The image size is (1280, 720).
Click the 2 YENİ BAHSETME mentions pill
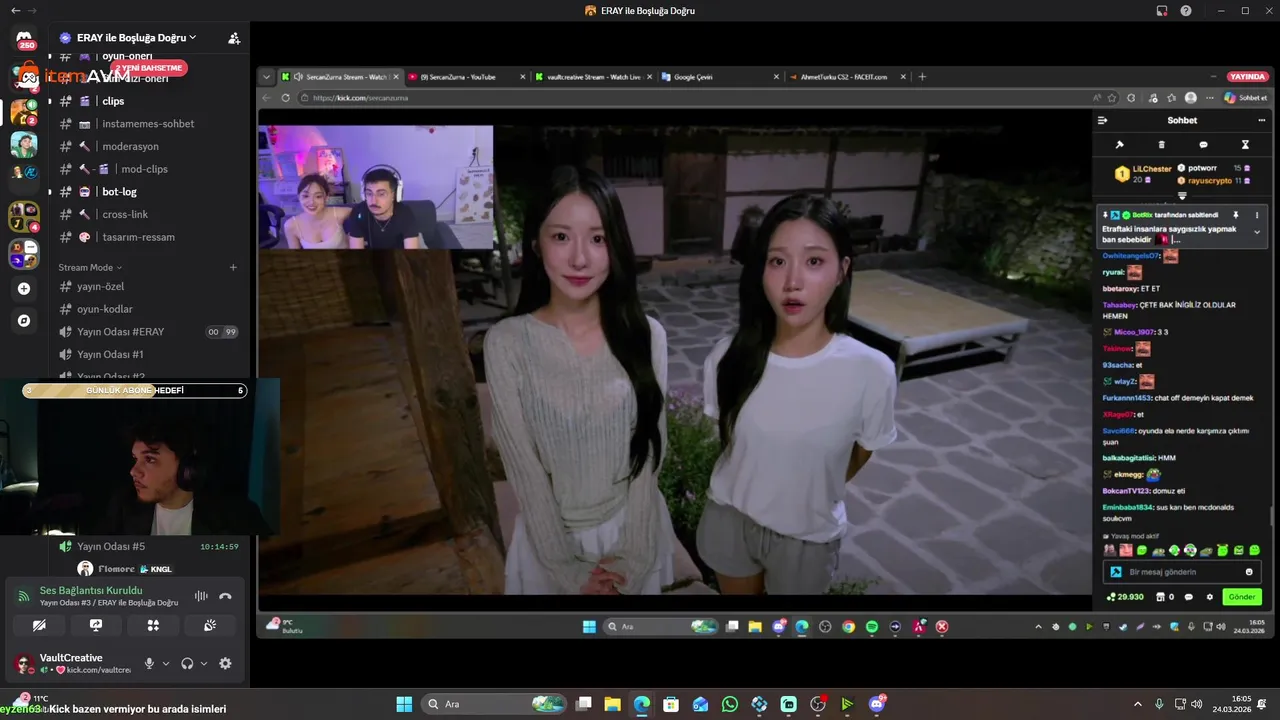[149, 68]
